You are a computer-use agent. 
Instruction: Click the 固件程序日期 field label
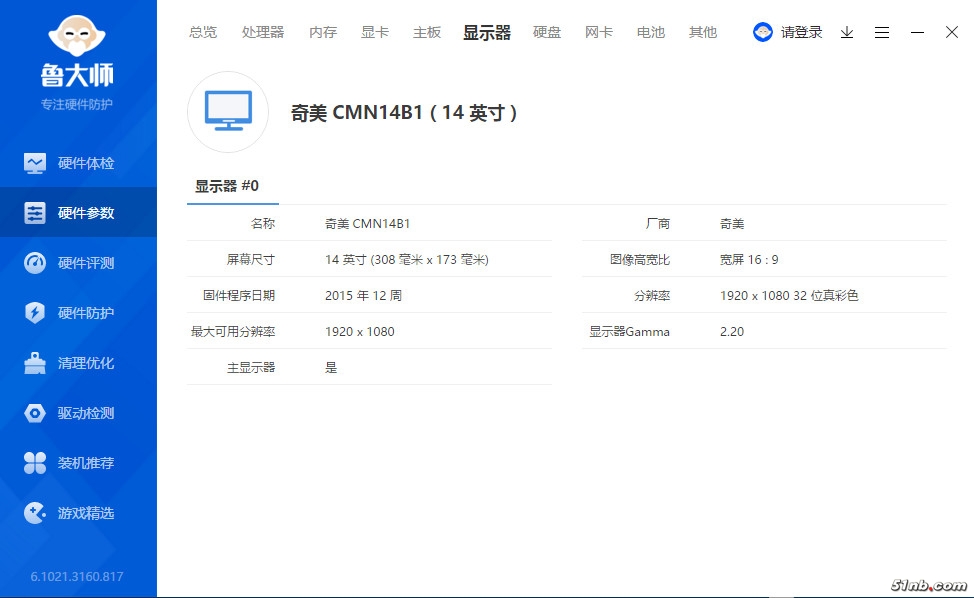click(x=239, y=296)
